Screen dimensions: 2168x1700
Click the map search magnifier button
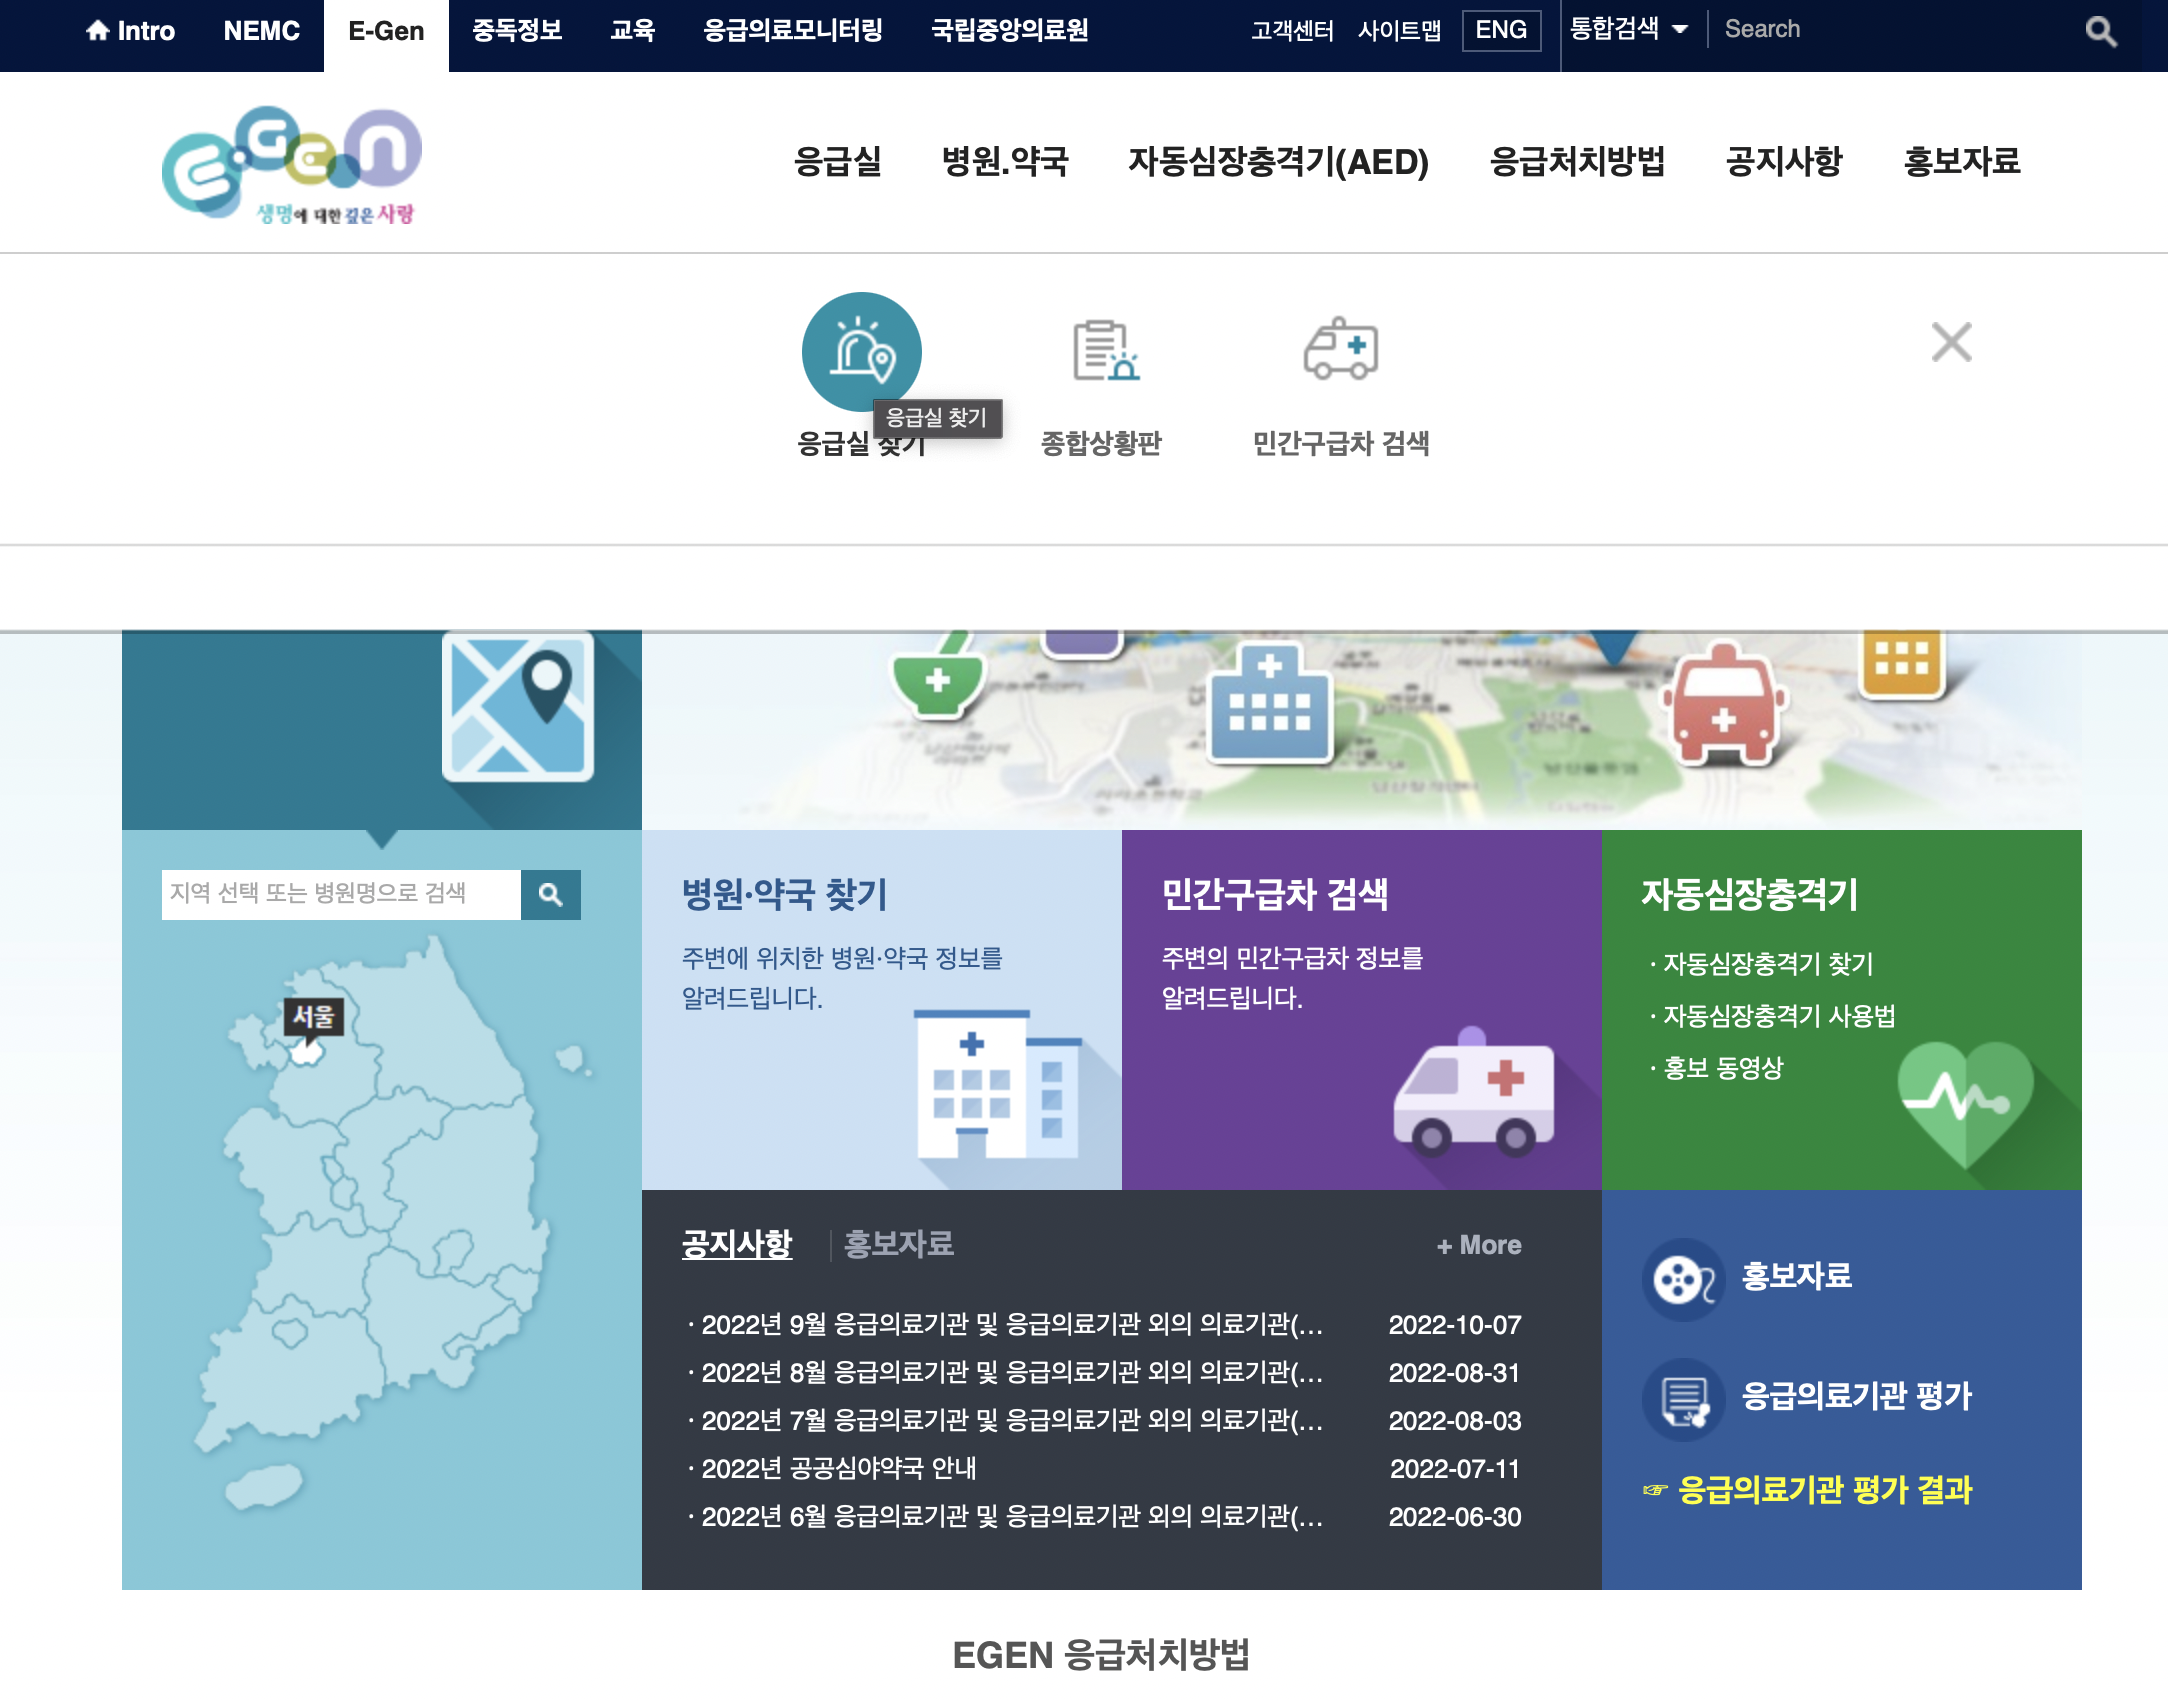coord(550,894)
